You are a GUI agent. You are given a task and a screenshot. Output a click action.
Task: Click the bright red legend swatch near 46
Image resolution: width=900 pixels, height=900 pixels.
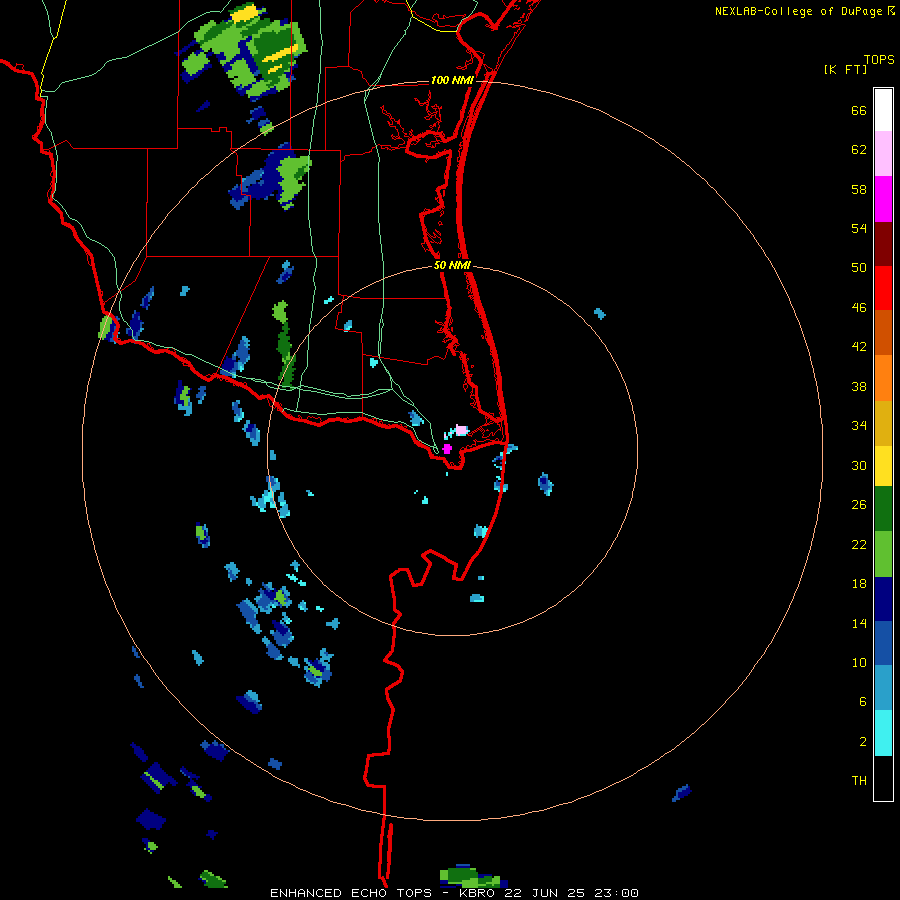click(x=883, y=288)
